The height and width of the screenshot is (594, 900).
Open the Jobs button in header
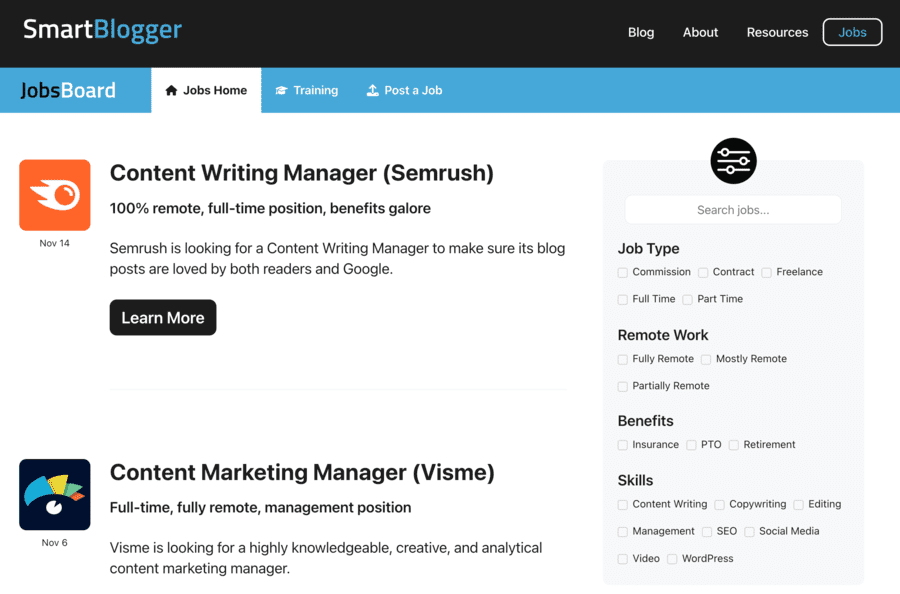(852, 32)
